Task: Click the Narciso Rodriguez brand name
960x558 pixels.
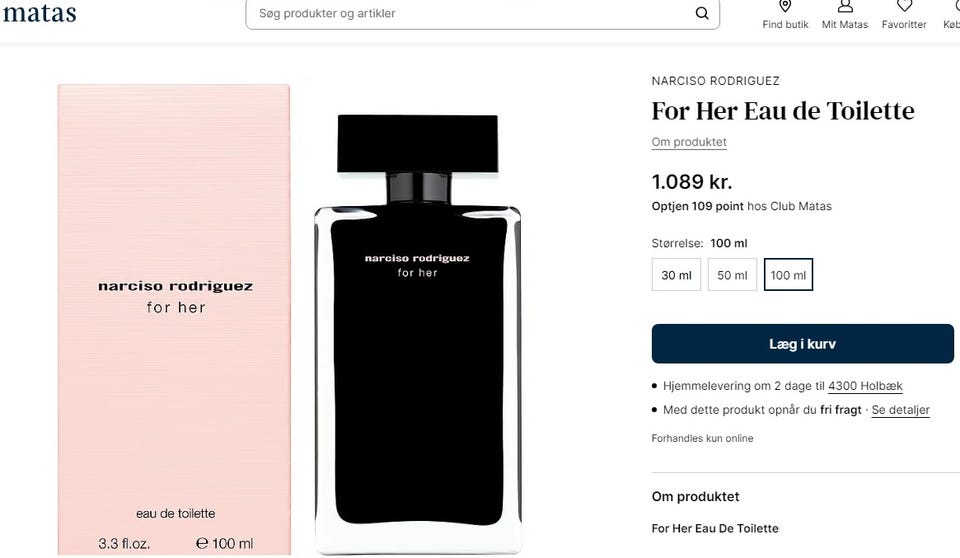Action: pyautogui.click(x=715, y=81)
